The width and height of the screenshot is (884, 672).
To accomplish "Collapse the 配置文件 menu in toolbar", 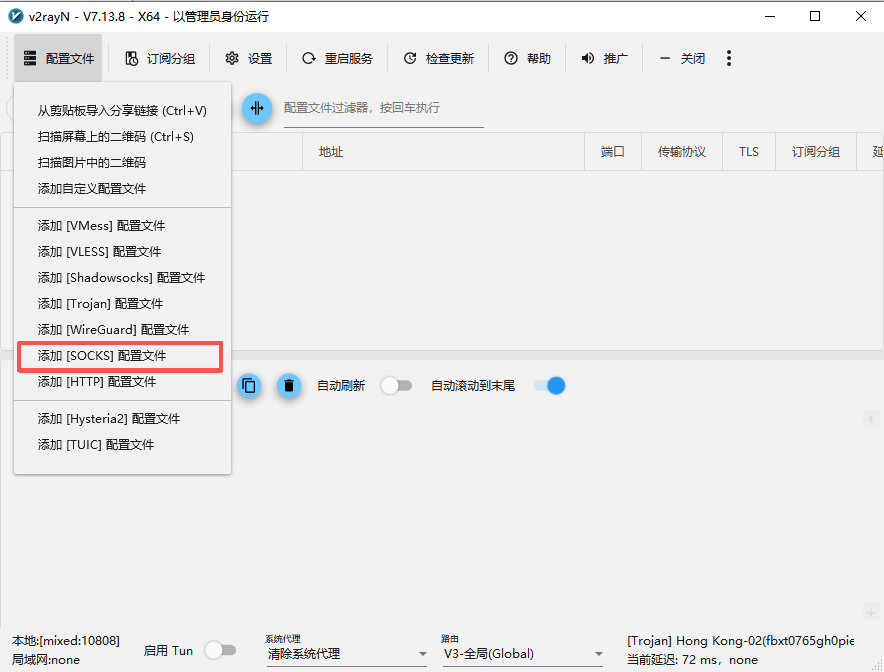I will (59, 58).
